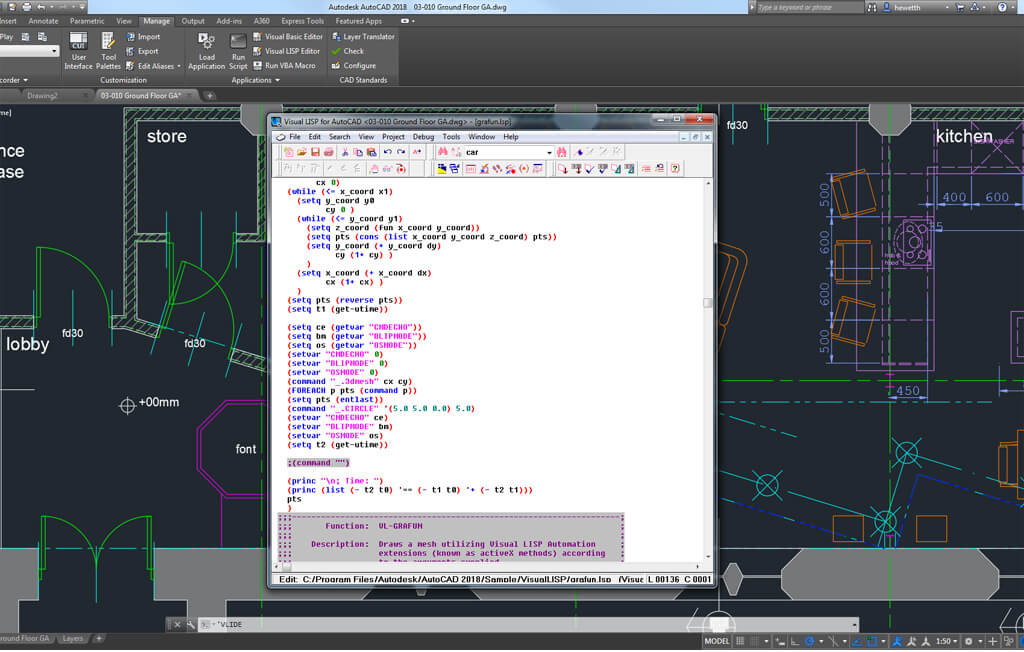The image size is (1024, 652).
Task: Switch to the Output ribbon tab
Action: pyautogui.click(x=193, y=21)
